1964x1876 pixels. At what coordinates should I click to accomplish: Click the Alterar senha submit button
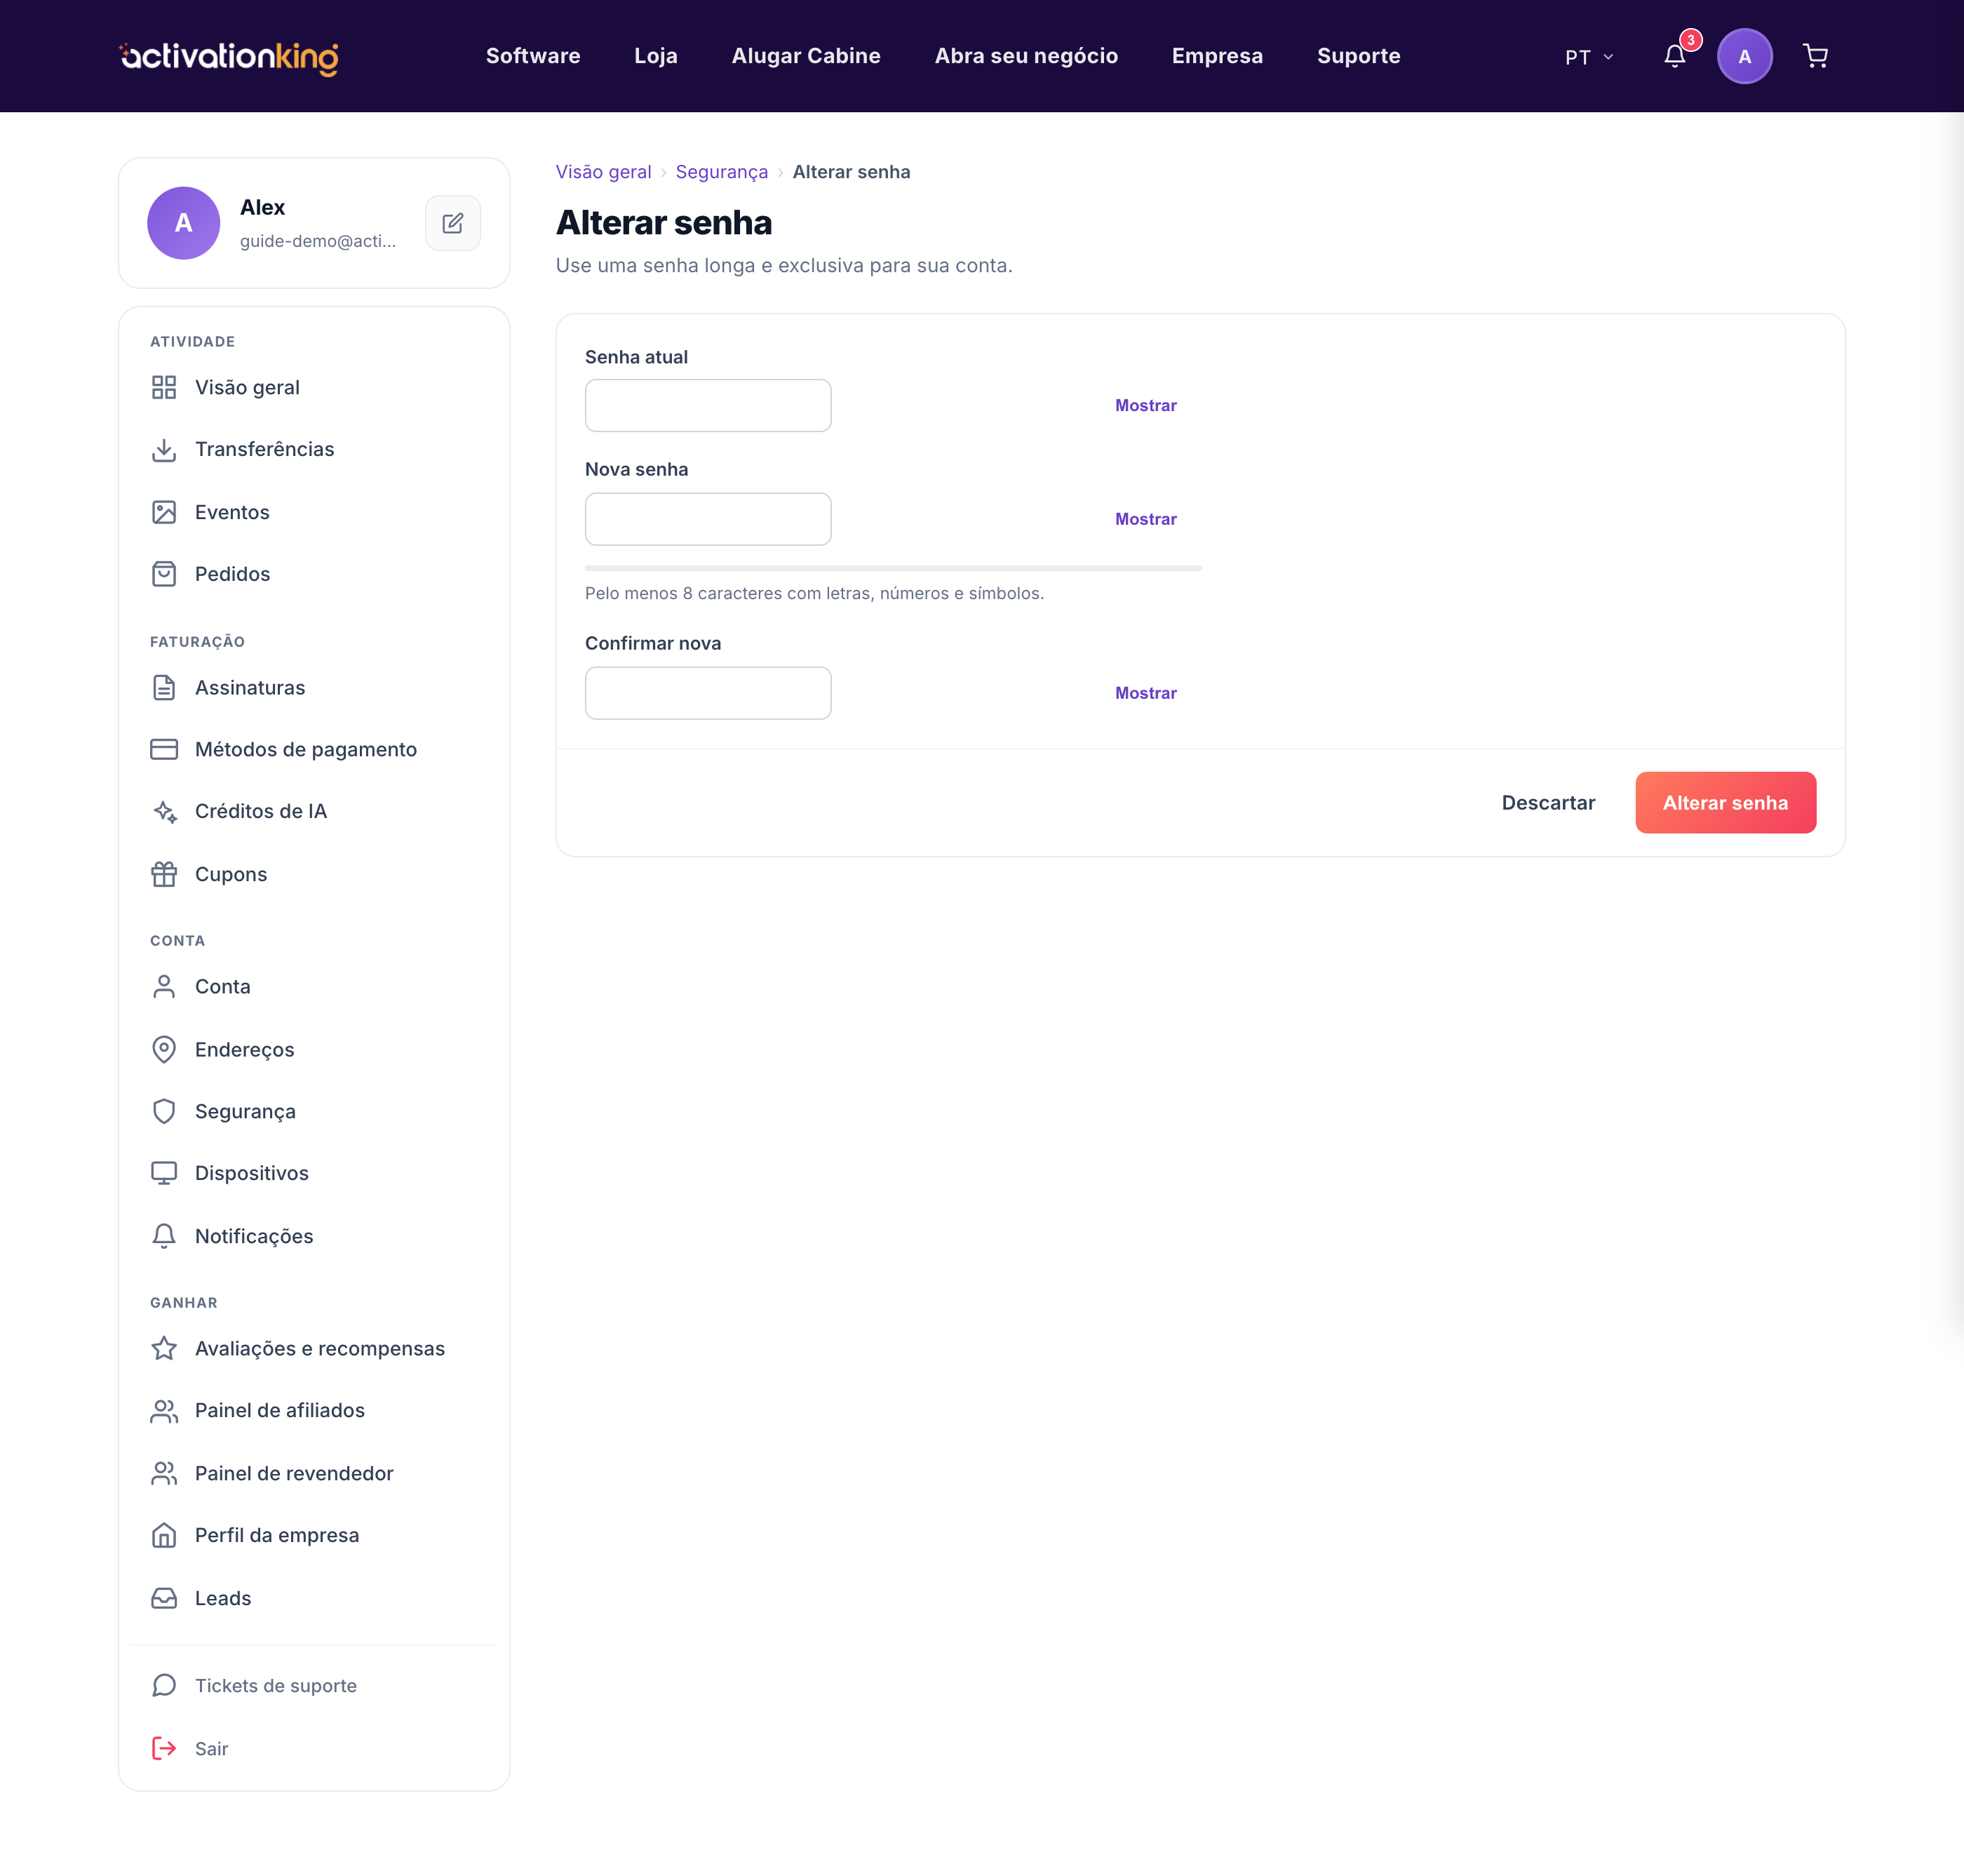pos(1725,802)
